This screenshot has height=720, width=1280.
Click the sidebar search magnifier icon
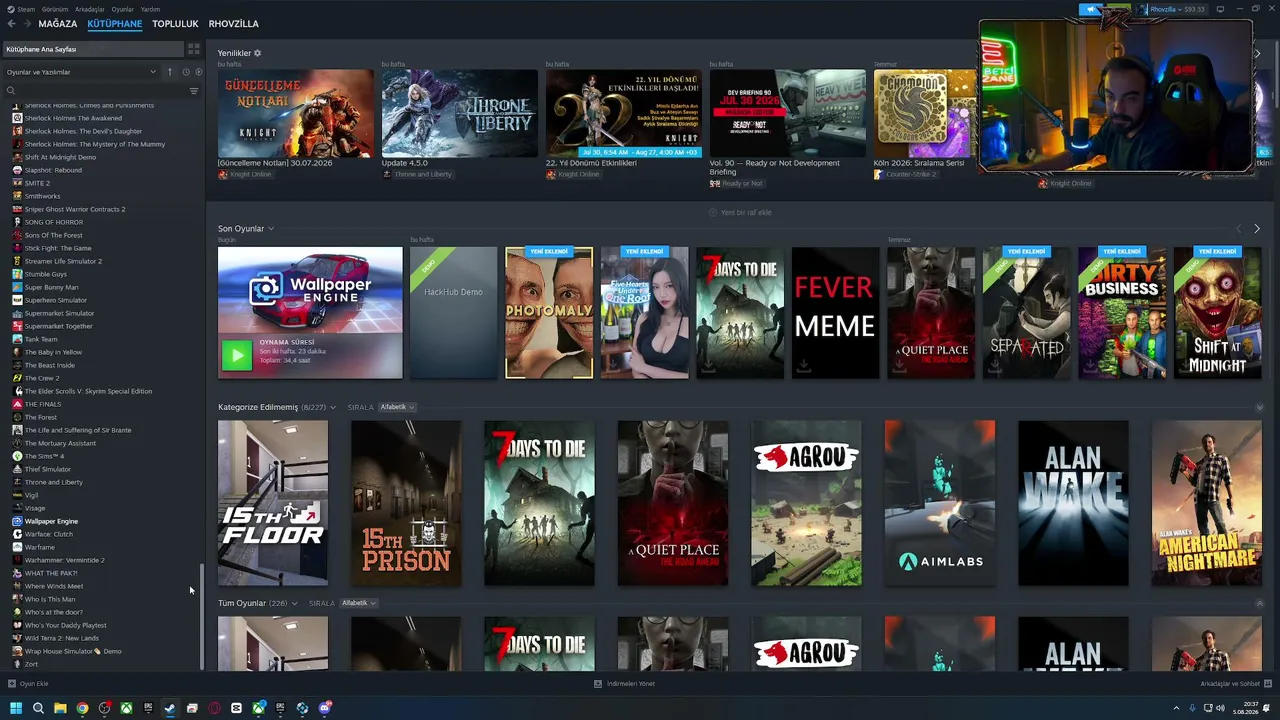[11, 91]
